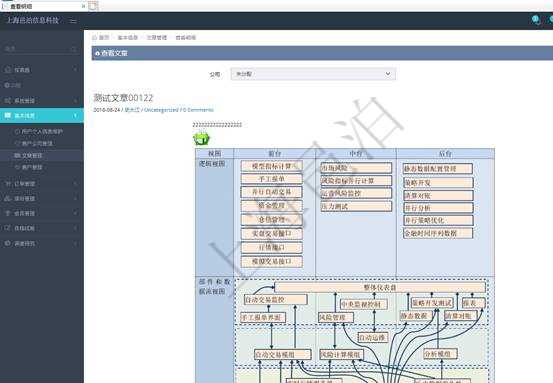Click the Uncategorized category link

(x=161, y=110)
